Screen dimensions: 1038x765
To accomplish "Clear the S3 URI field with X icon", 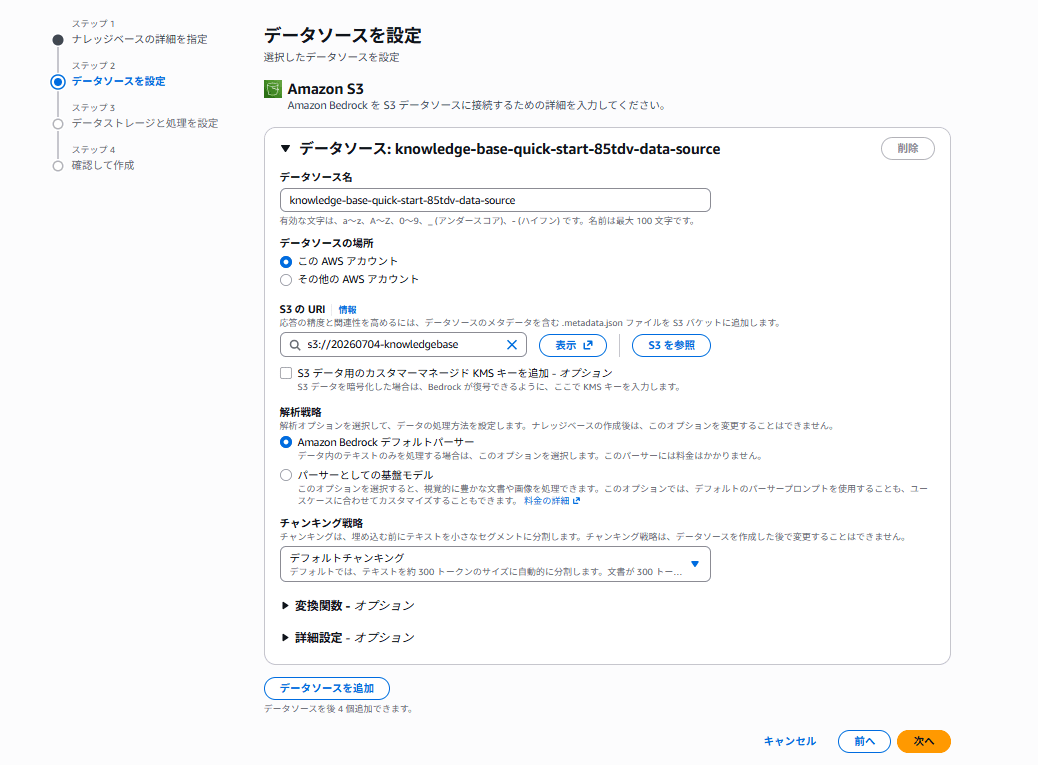I will point(512,345).
